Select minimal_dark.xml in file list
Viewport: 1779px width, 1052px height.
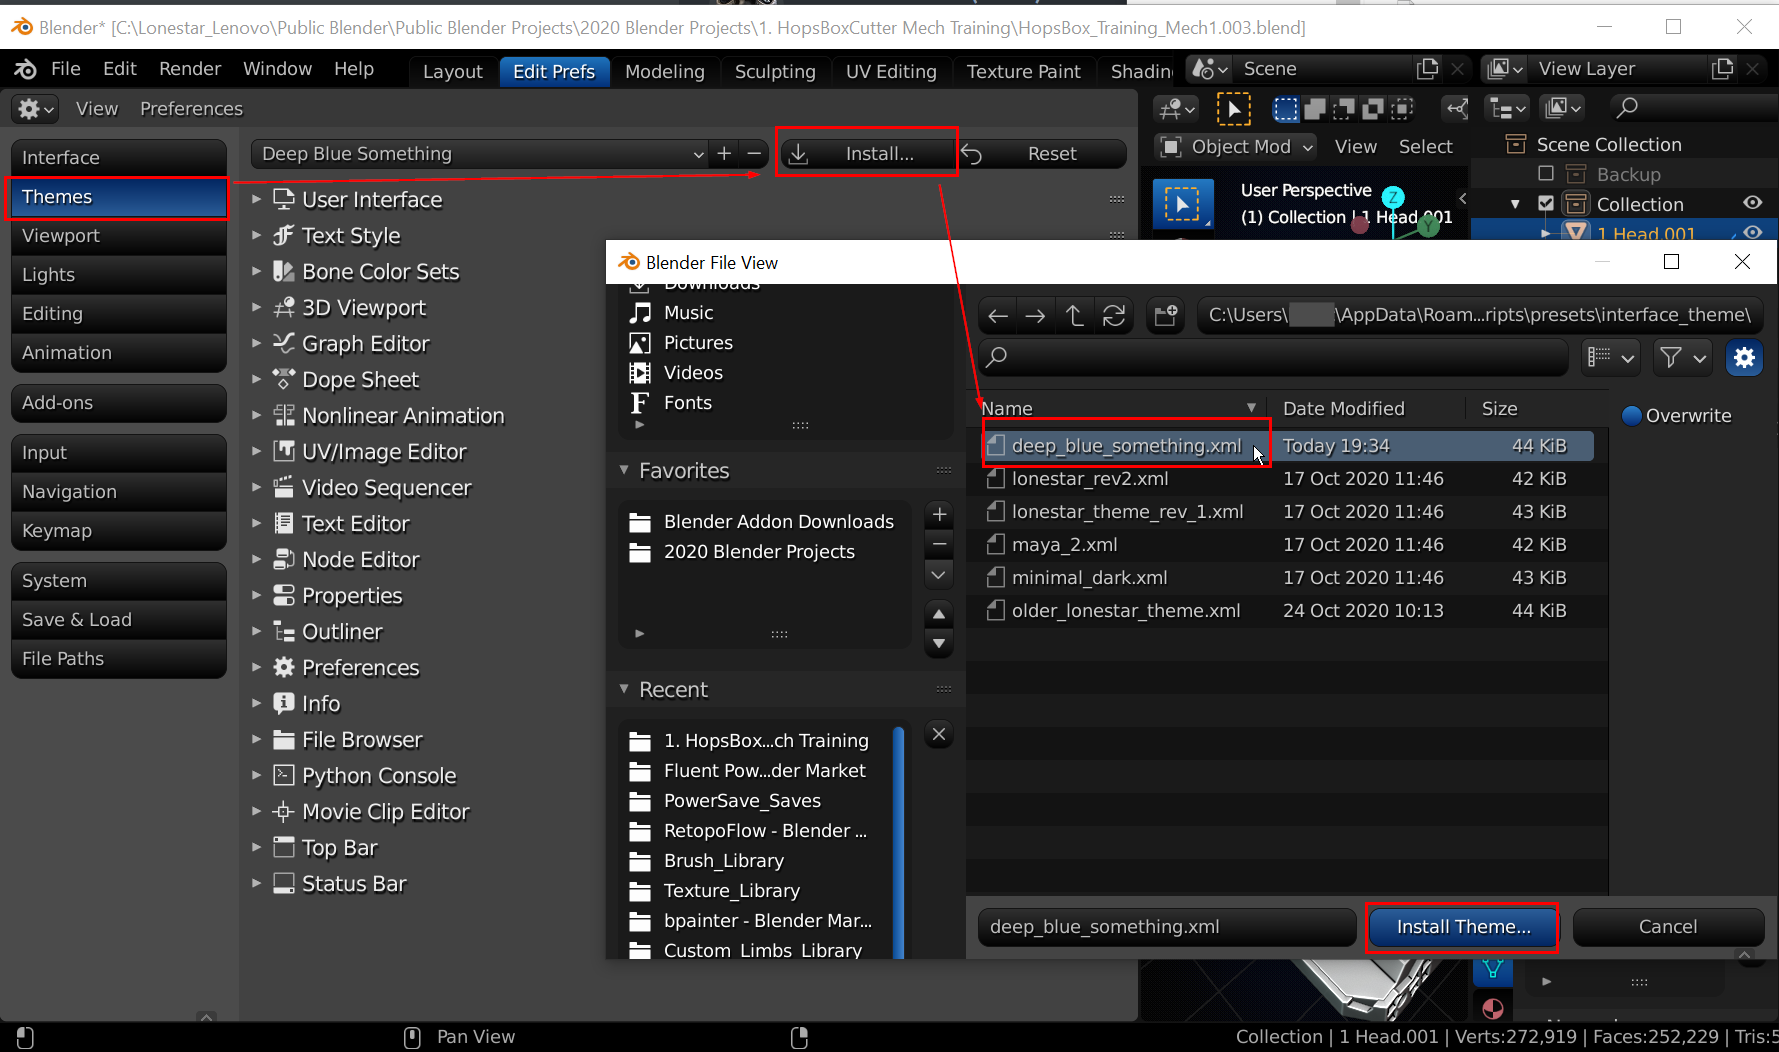(1288, 578)
